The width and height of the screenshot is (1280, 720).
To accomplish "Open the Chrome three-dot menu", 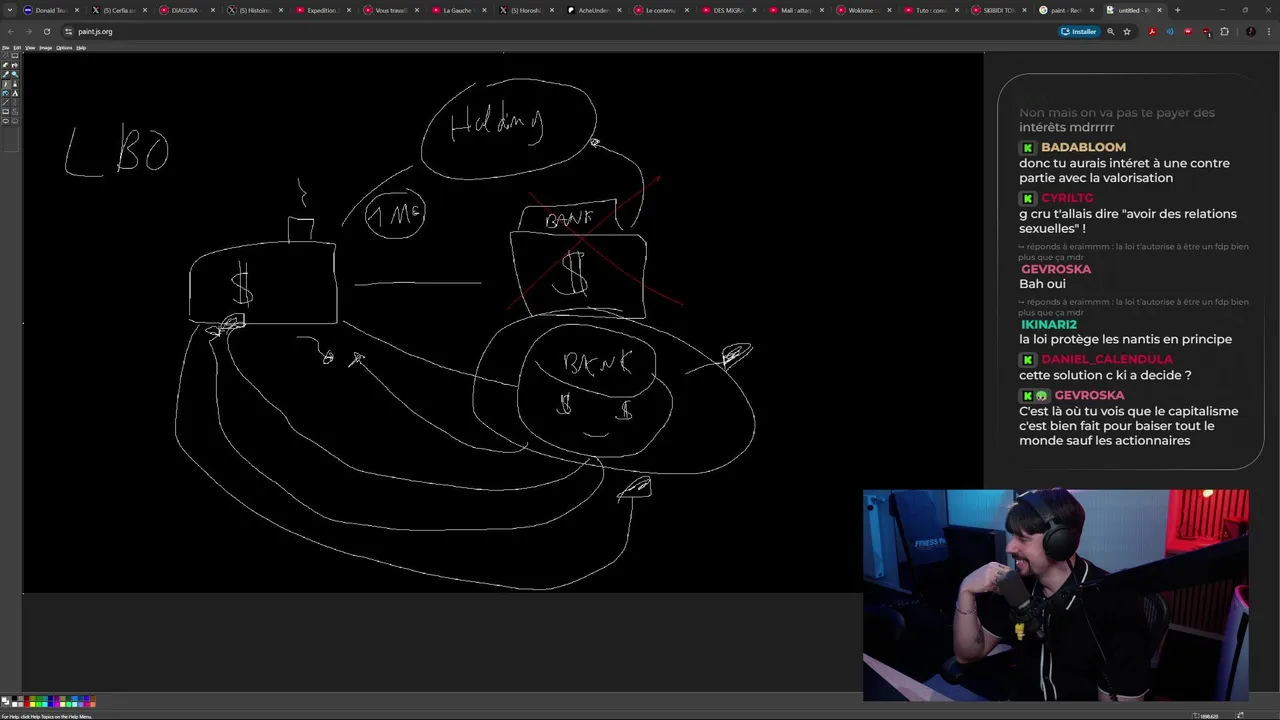I will tap(1269, 31).
